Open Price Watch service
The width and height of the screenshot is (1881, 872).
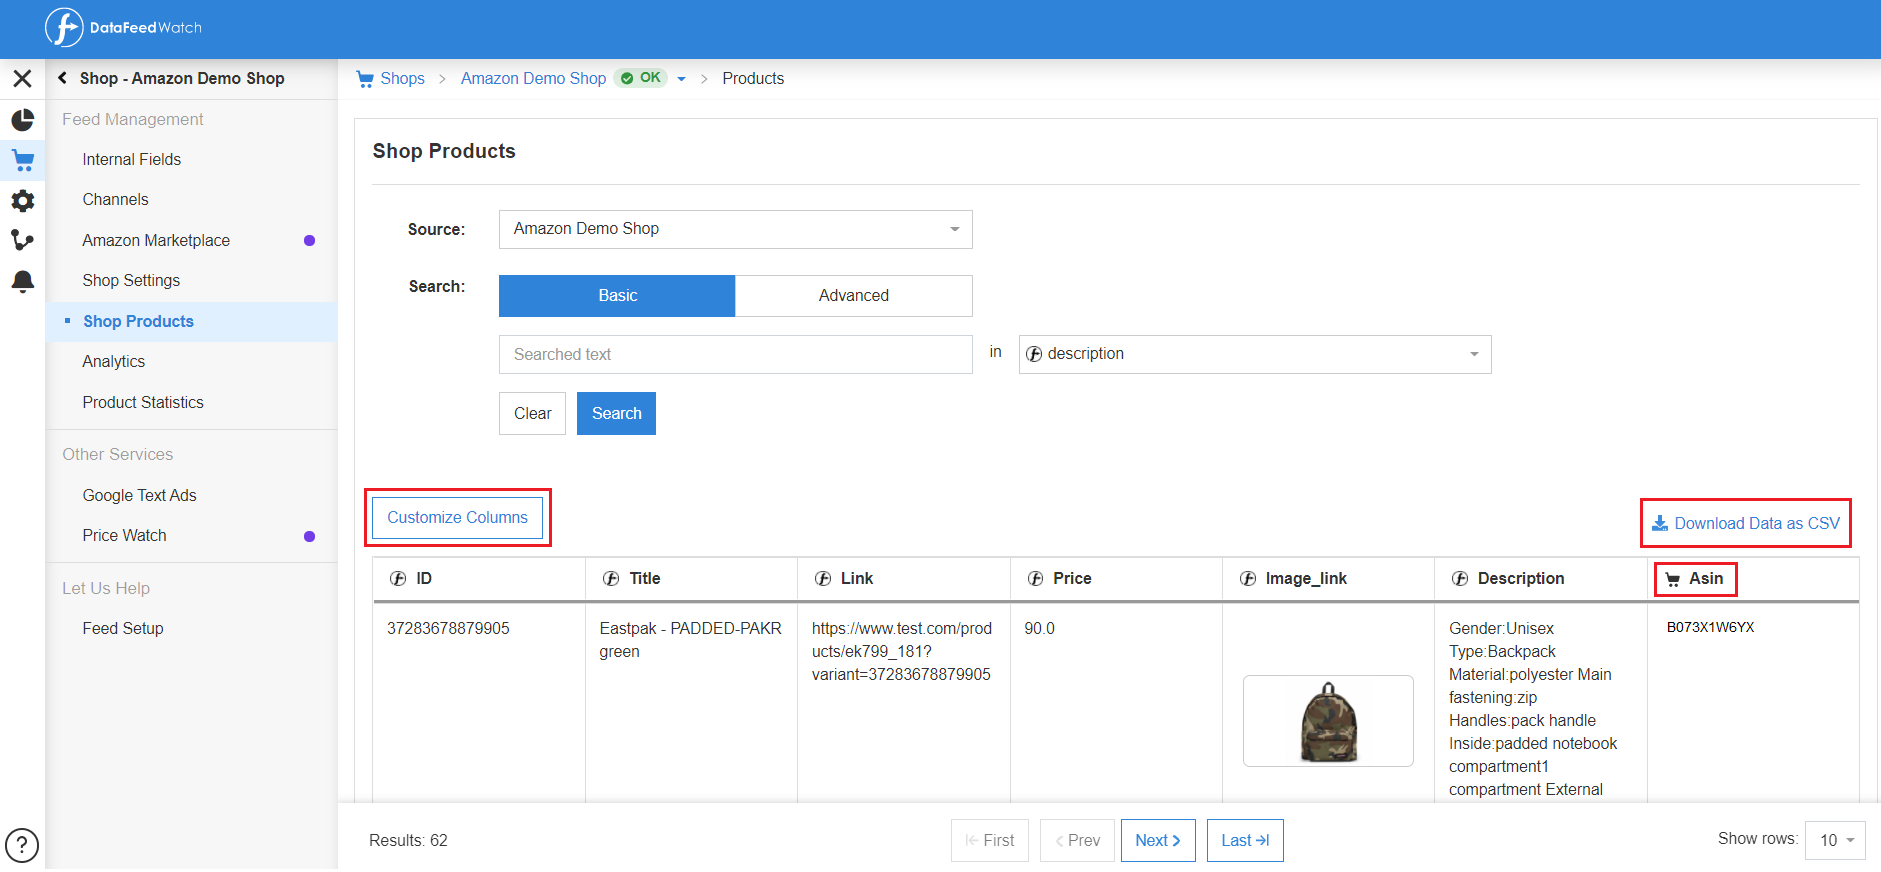(x=125, y=535)
